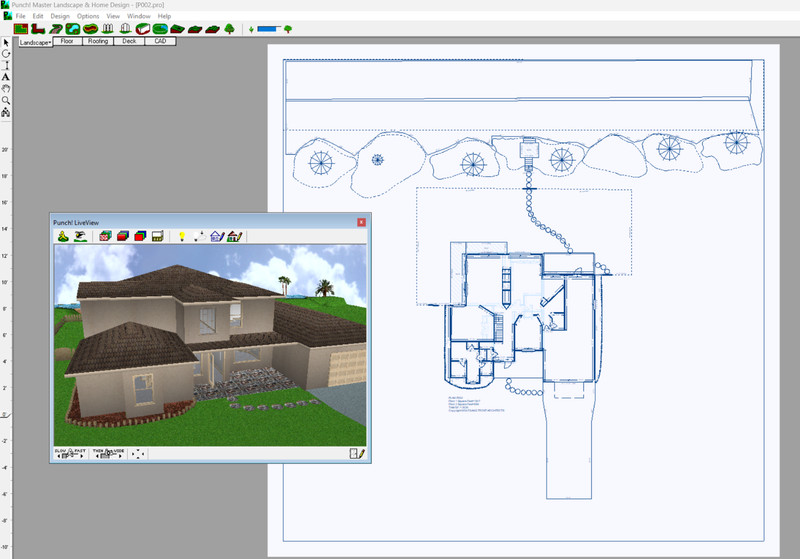Select the round pool tool icon
The image size is (800, 559).
pyautogui.click(x=160, y=29)
